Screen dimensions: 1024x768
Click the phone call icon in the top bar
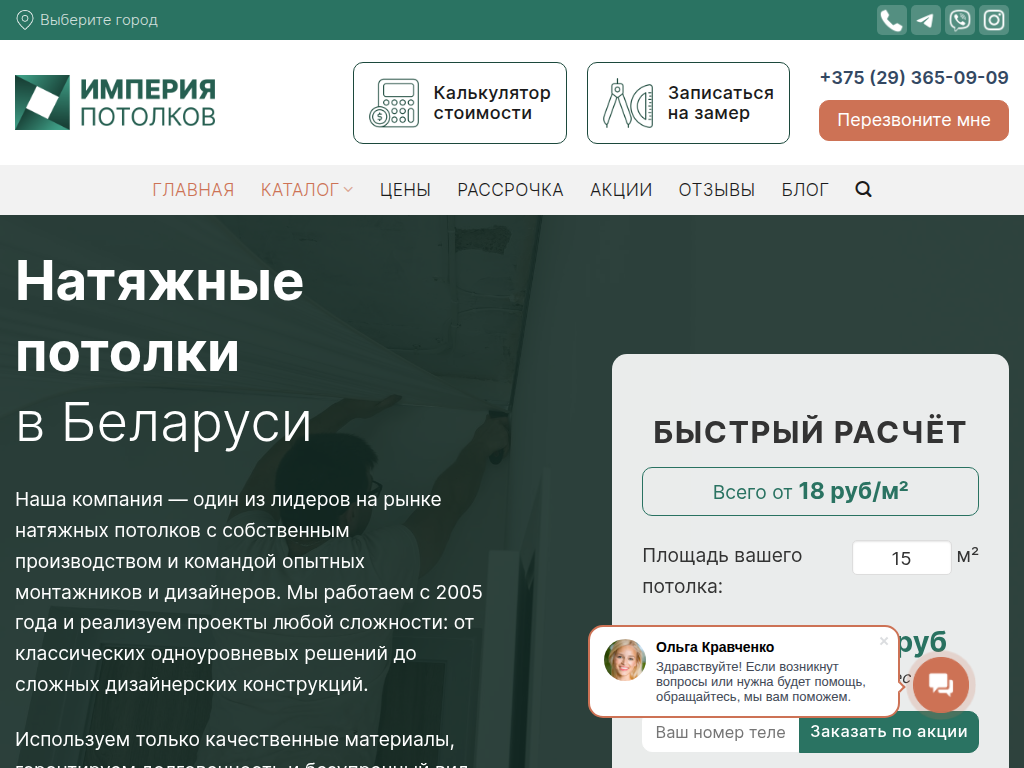click(891, 19)
